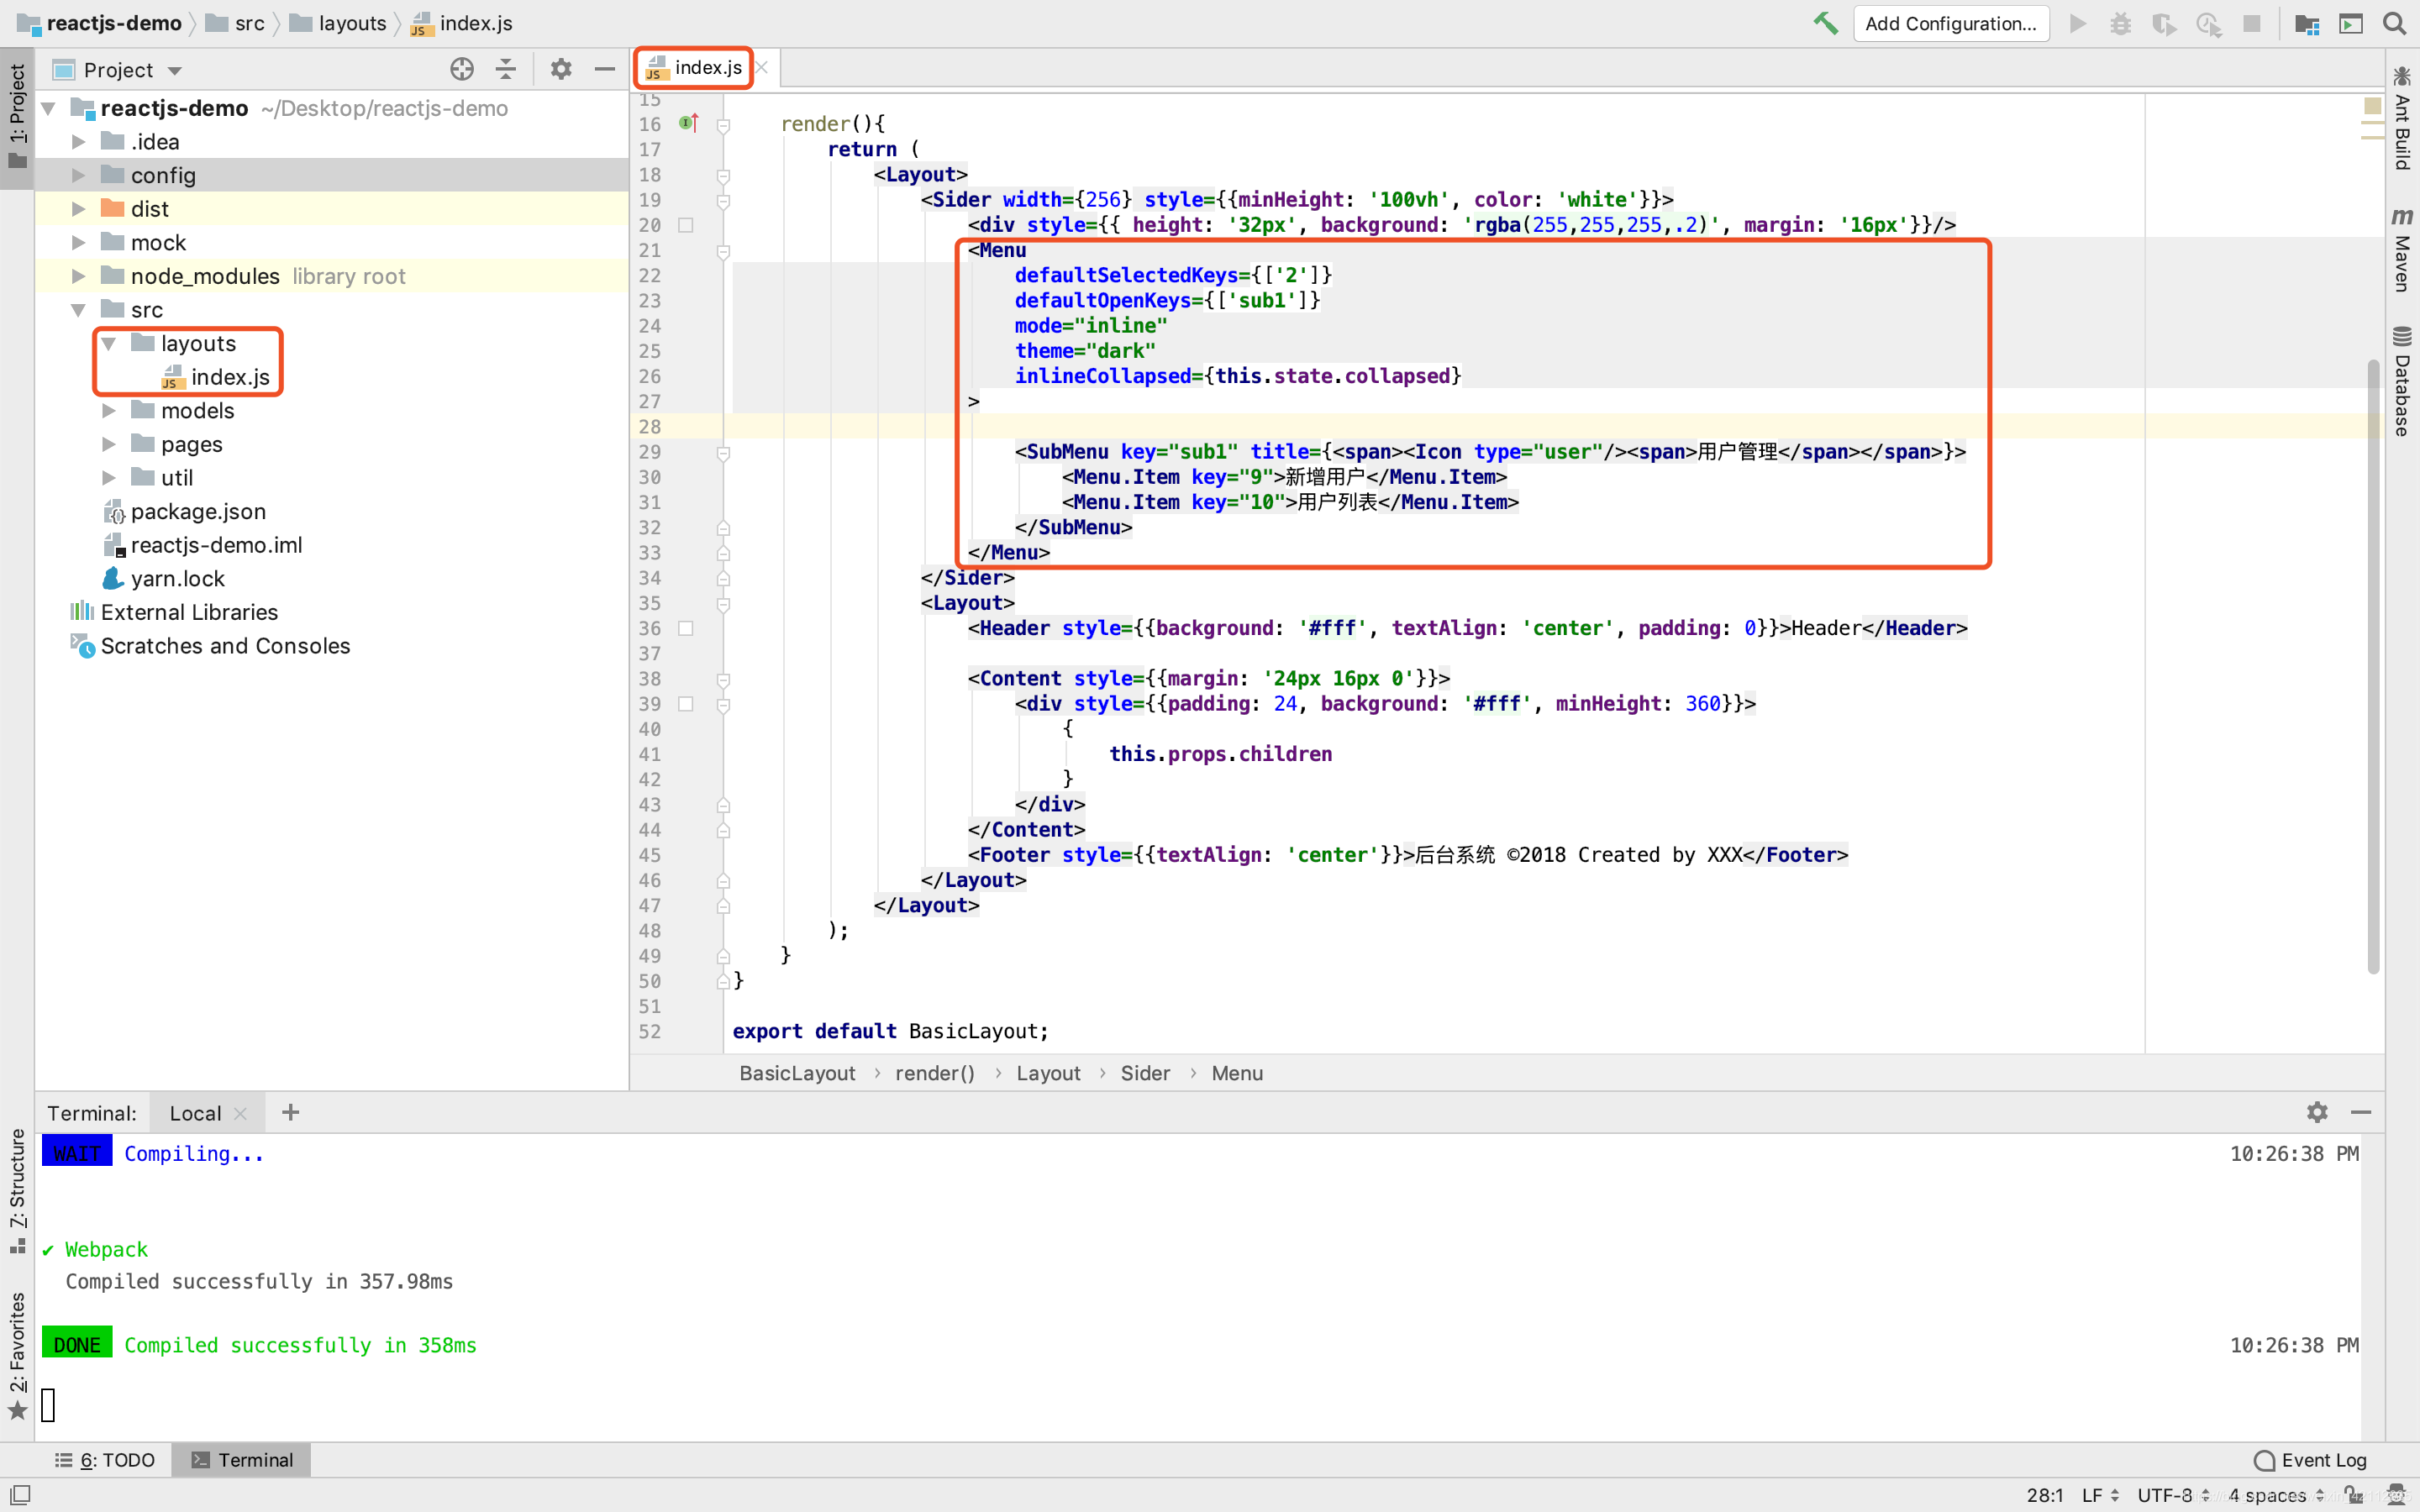Open Terminal panel gear settings

(x=2318, y=1112)
